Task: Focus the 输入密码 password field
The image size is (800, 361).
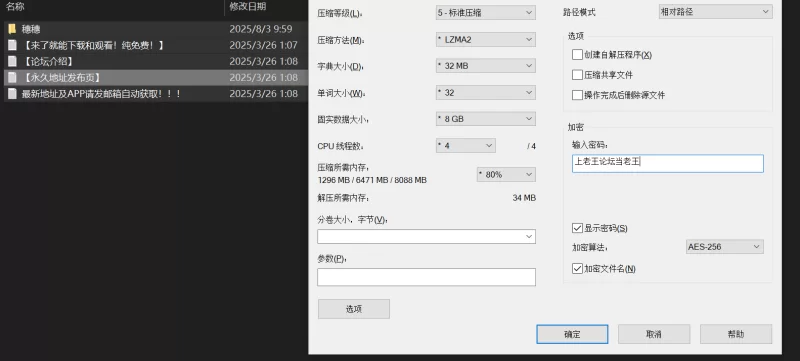Action: click(667, 164)
